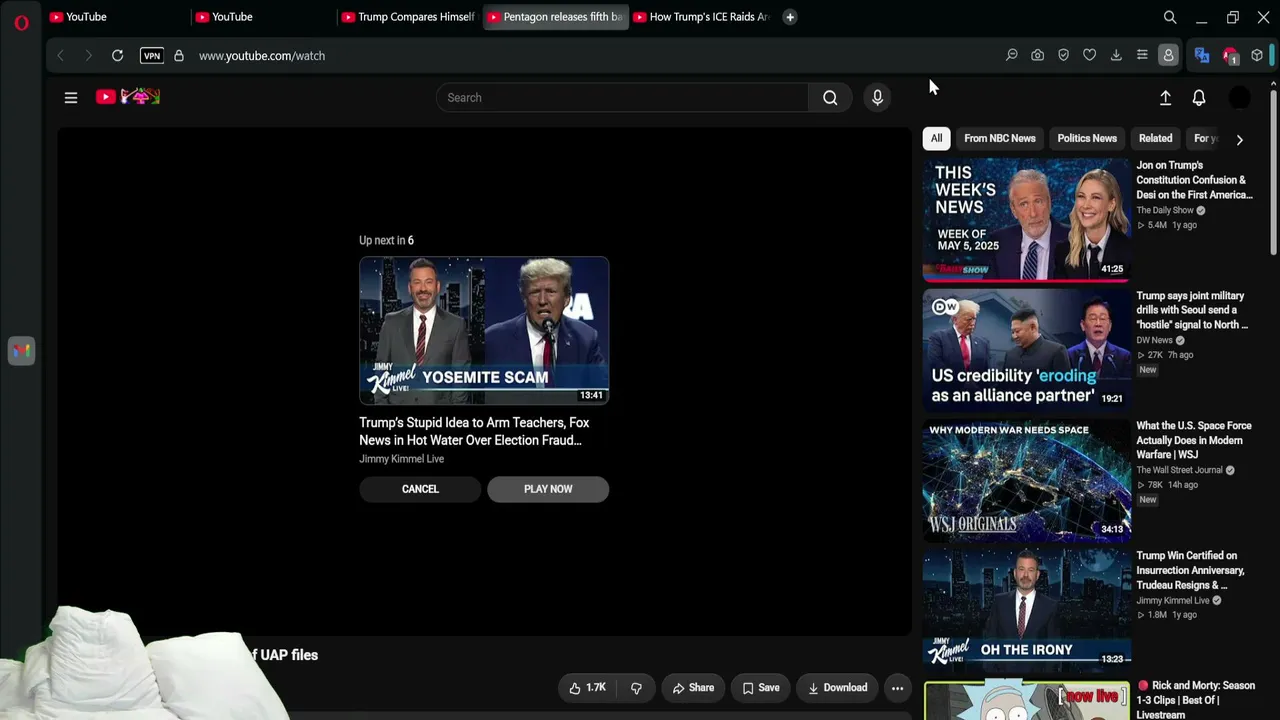
Task: Open the Opera main menu
Action: tap(21, 22)
